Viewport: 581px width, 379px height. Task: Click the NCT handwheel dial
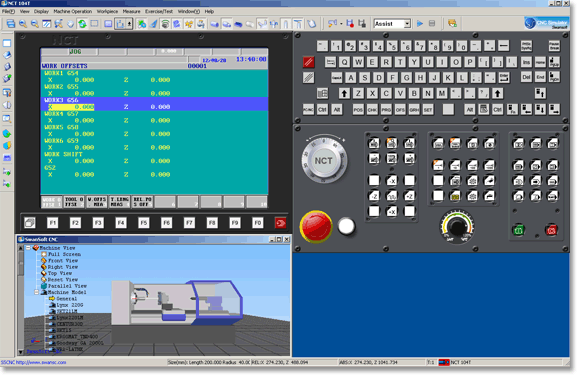(x=323, y=160)
